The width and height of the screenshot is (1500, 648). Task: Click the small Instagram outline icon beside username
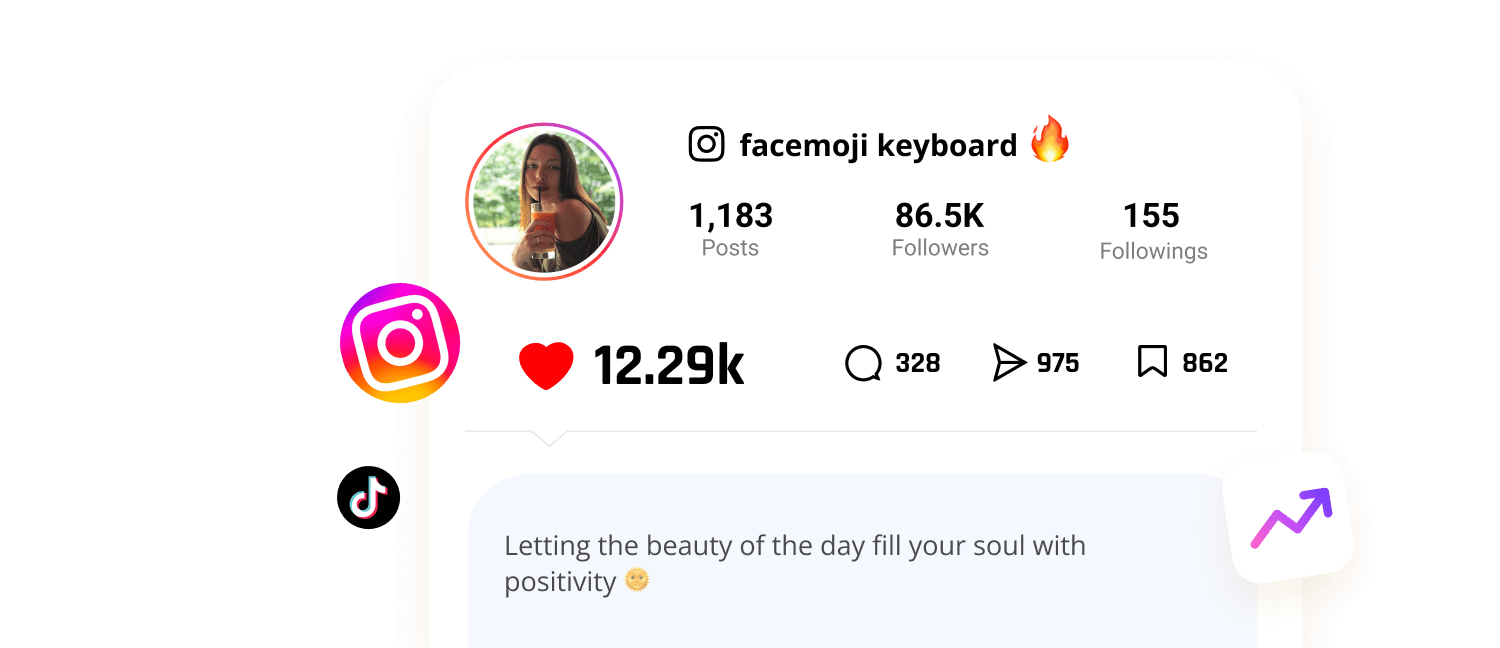(707, 145)
